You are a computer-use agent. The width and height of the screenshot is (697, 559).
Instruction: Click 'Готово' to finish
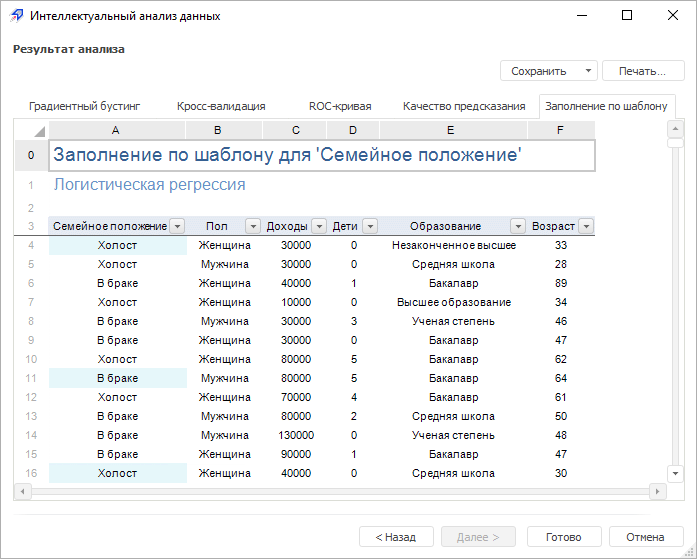(x=563, y=537)
